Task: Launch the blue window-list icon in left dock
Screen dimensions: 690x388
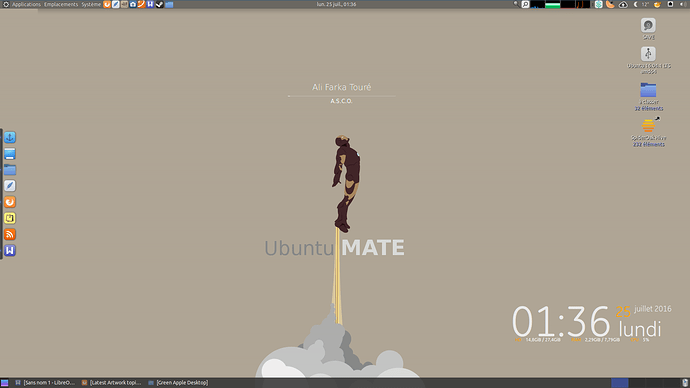Action: (x=10, y=154)
